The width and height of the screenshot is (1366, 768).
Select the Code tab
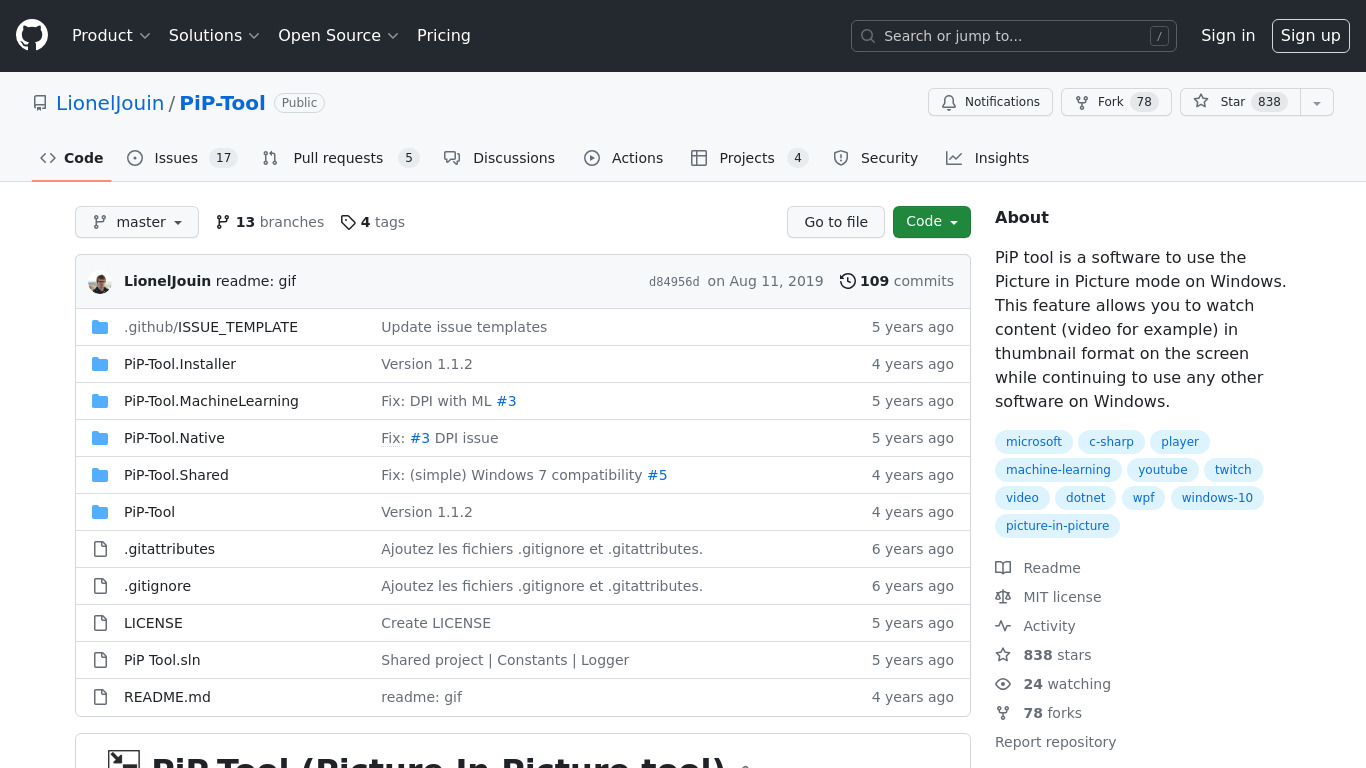click(x=72, y=158)
